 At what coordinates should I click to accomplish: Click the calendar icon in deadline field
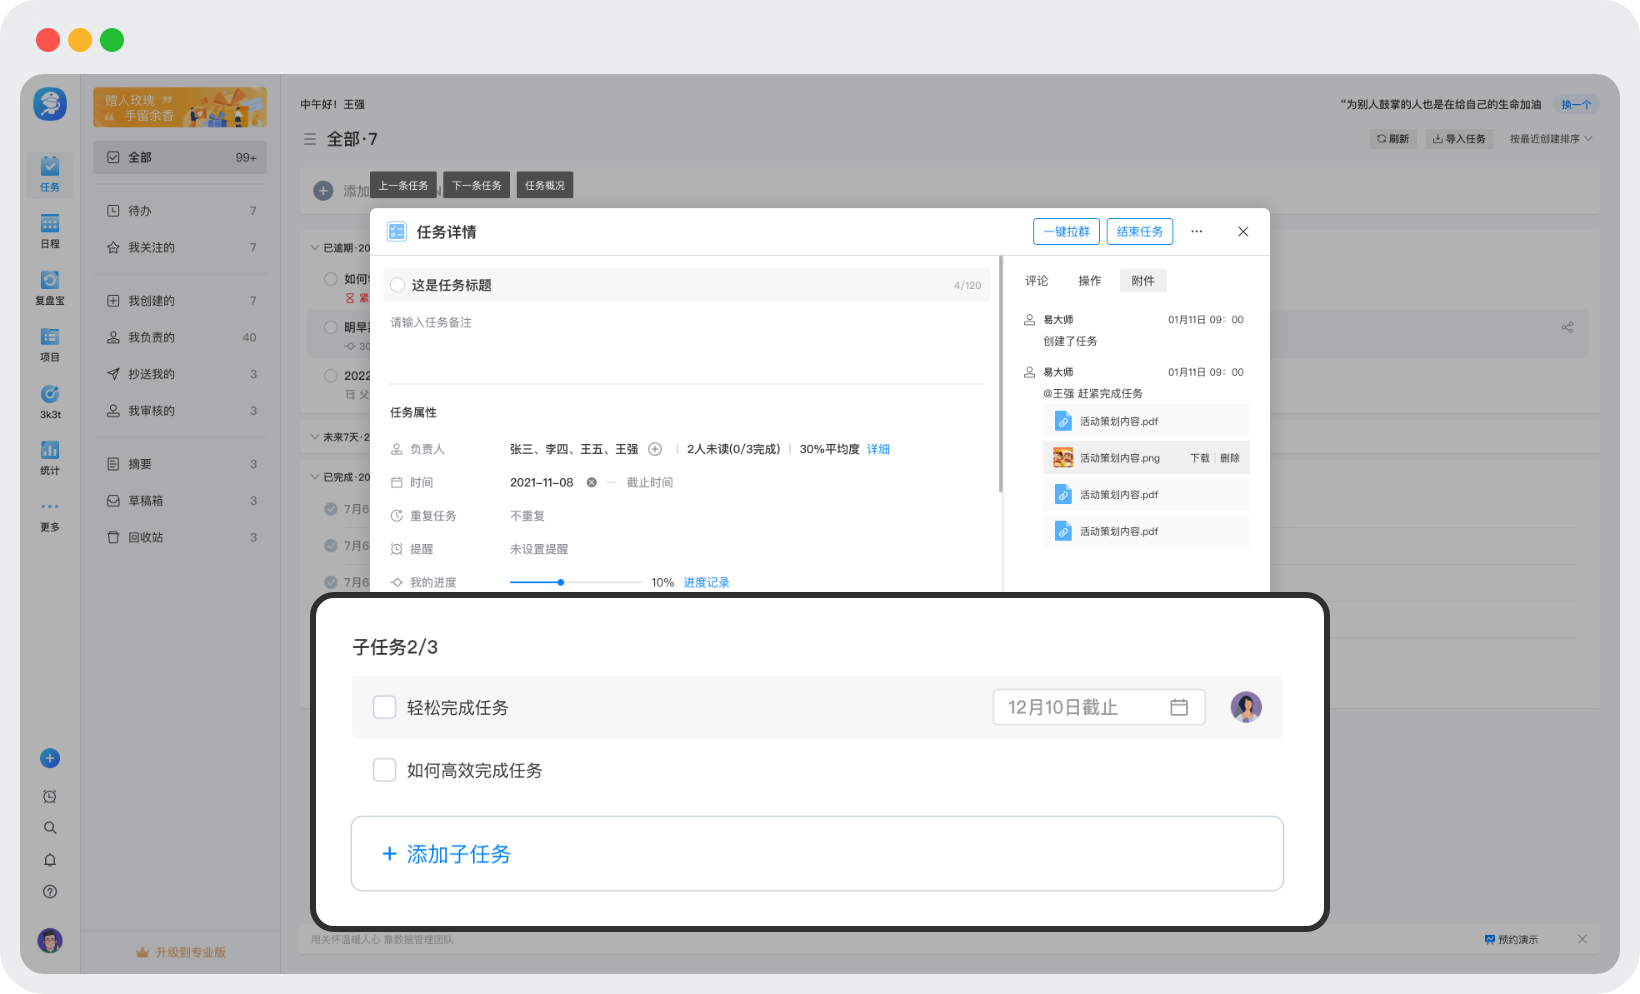click(1179, 707)
